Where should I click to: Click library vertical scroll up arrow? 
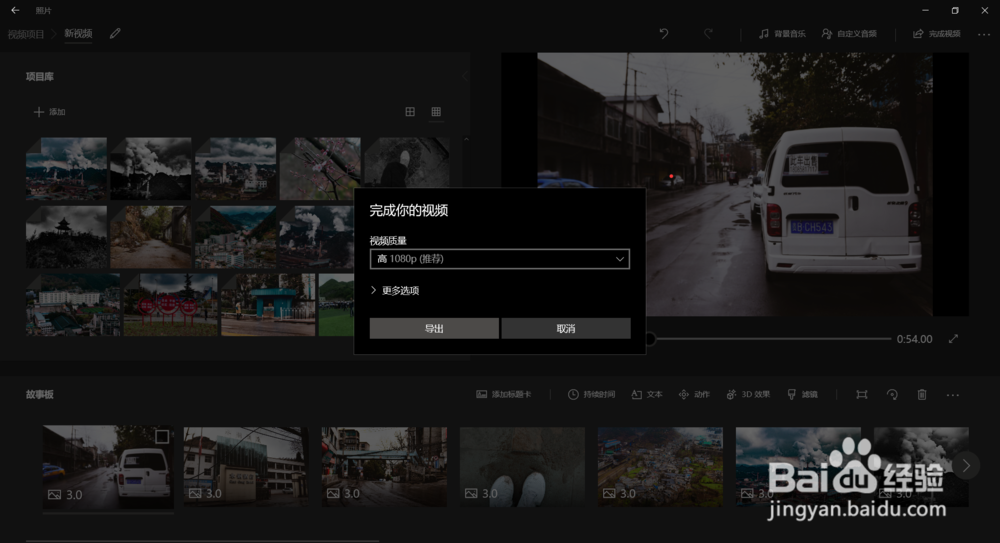[x=466, y=139]
